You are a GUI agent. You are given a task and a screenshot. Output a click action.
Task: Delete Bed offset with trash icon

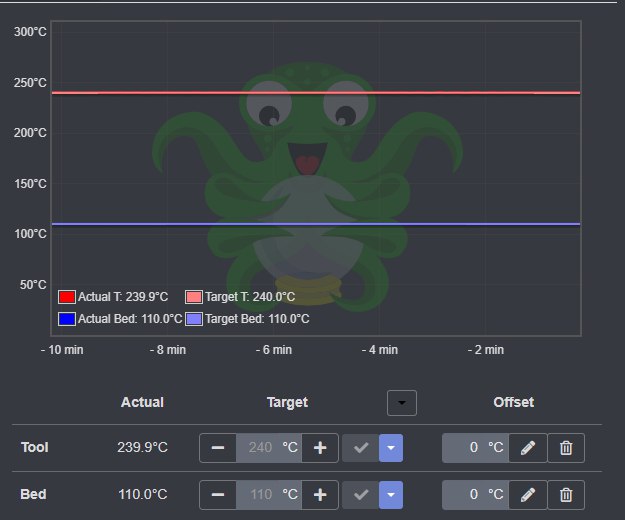(566, 495)
